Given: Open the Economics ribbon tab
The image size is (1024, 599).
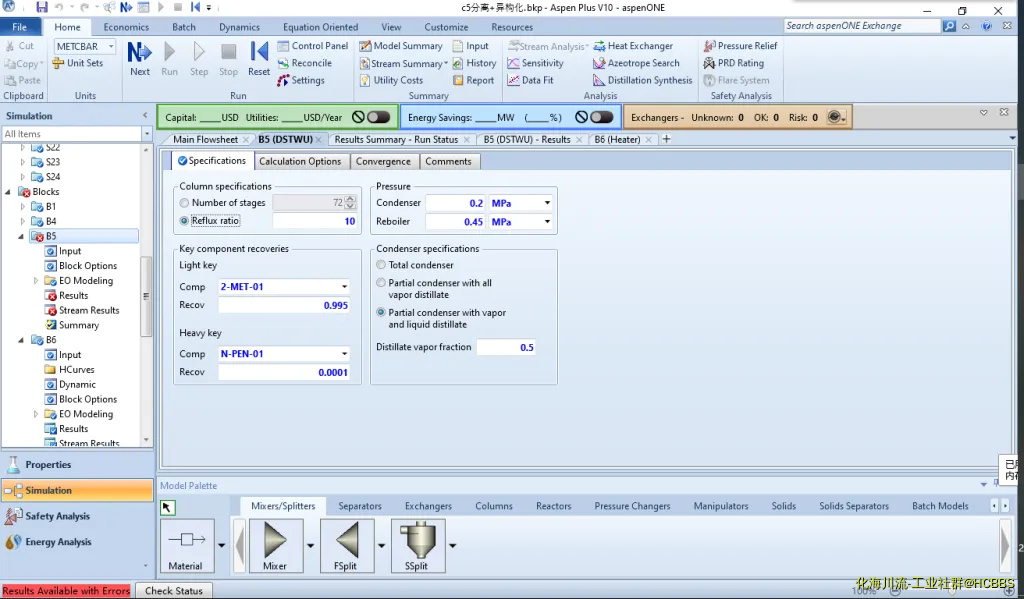Looking at the screenshot, I should (126, 27).
